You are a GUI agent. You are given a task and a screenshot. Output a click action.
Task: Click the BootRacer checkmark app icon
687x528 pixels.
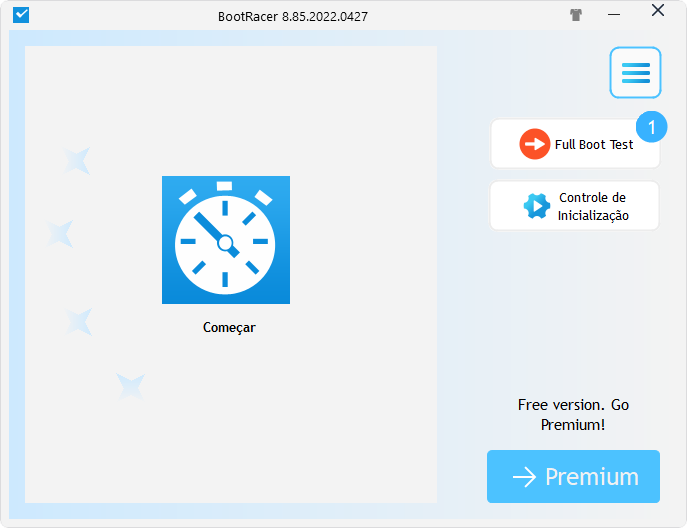point(21,15)
